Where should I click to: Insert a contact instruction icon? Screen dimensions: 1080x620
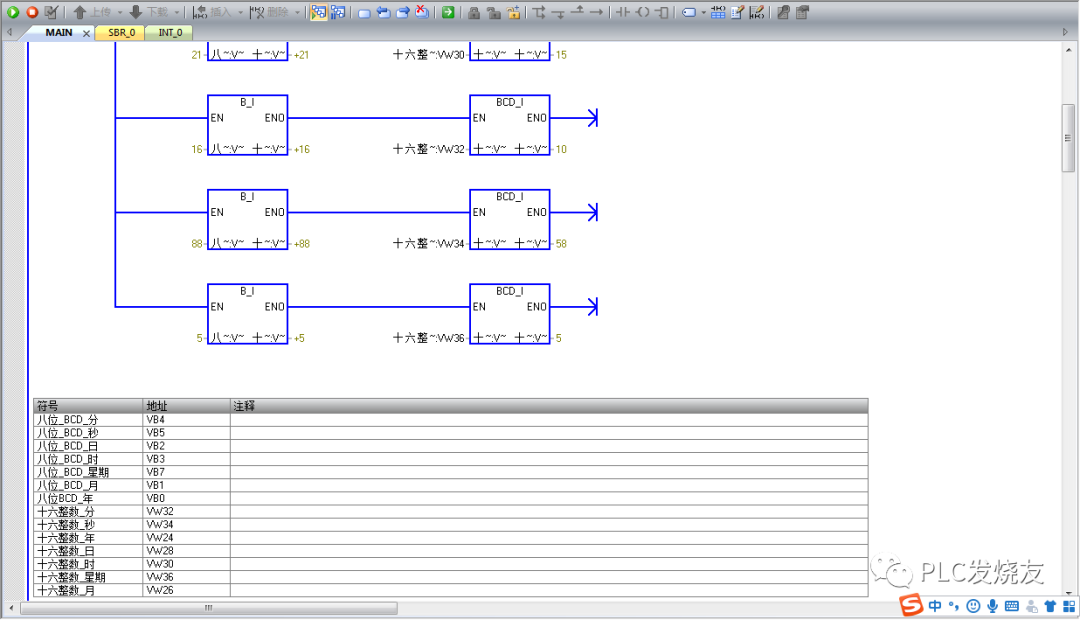(x=623, y=12)
